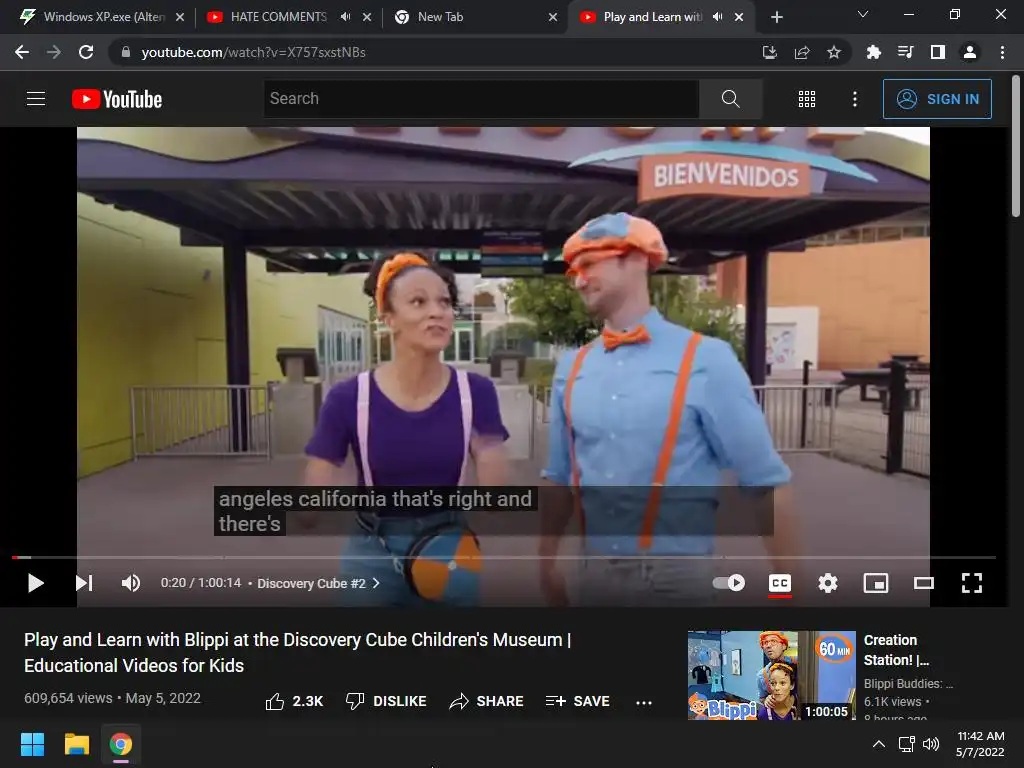Focus the YouTube Search field
Viewport: 1024px width, 768px height.
(x=481, y=99)
